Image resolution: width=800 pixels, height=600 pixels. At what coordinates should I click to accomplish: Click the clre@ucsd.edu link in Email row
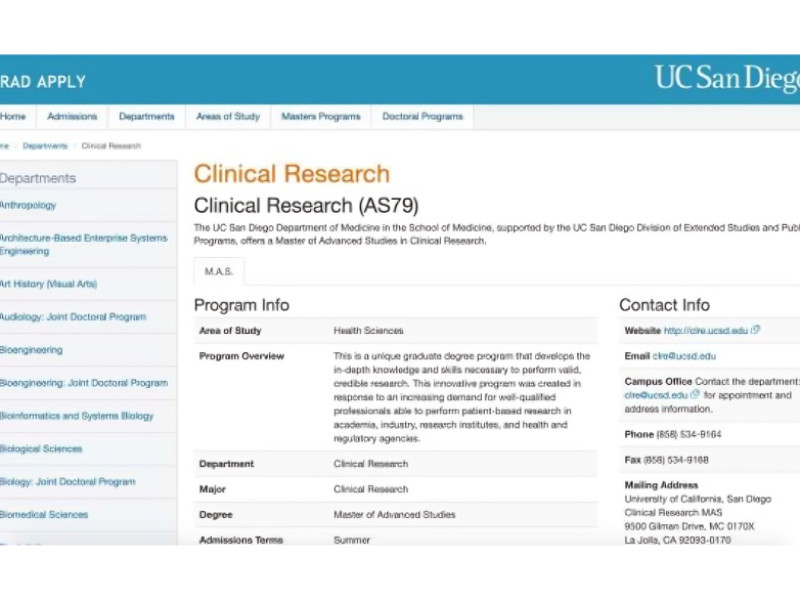tap(684, 356)
